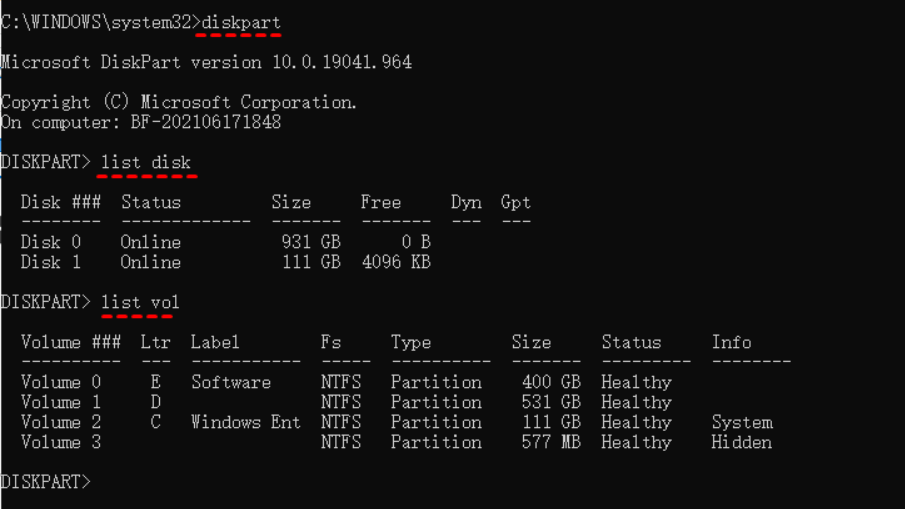This screenshot has height=509, width=905.
Task: Click the 'Software' volume label
Action: coord(231,382)
